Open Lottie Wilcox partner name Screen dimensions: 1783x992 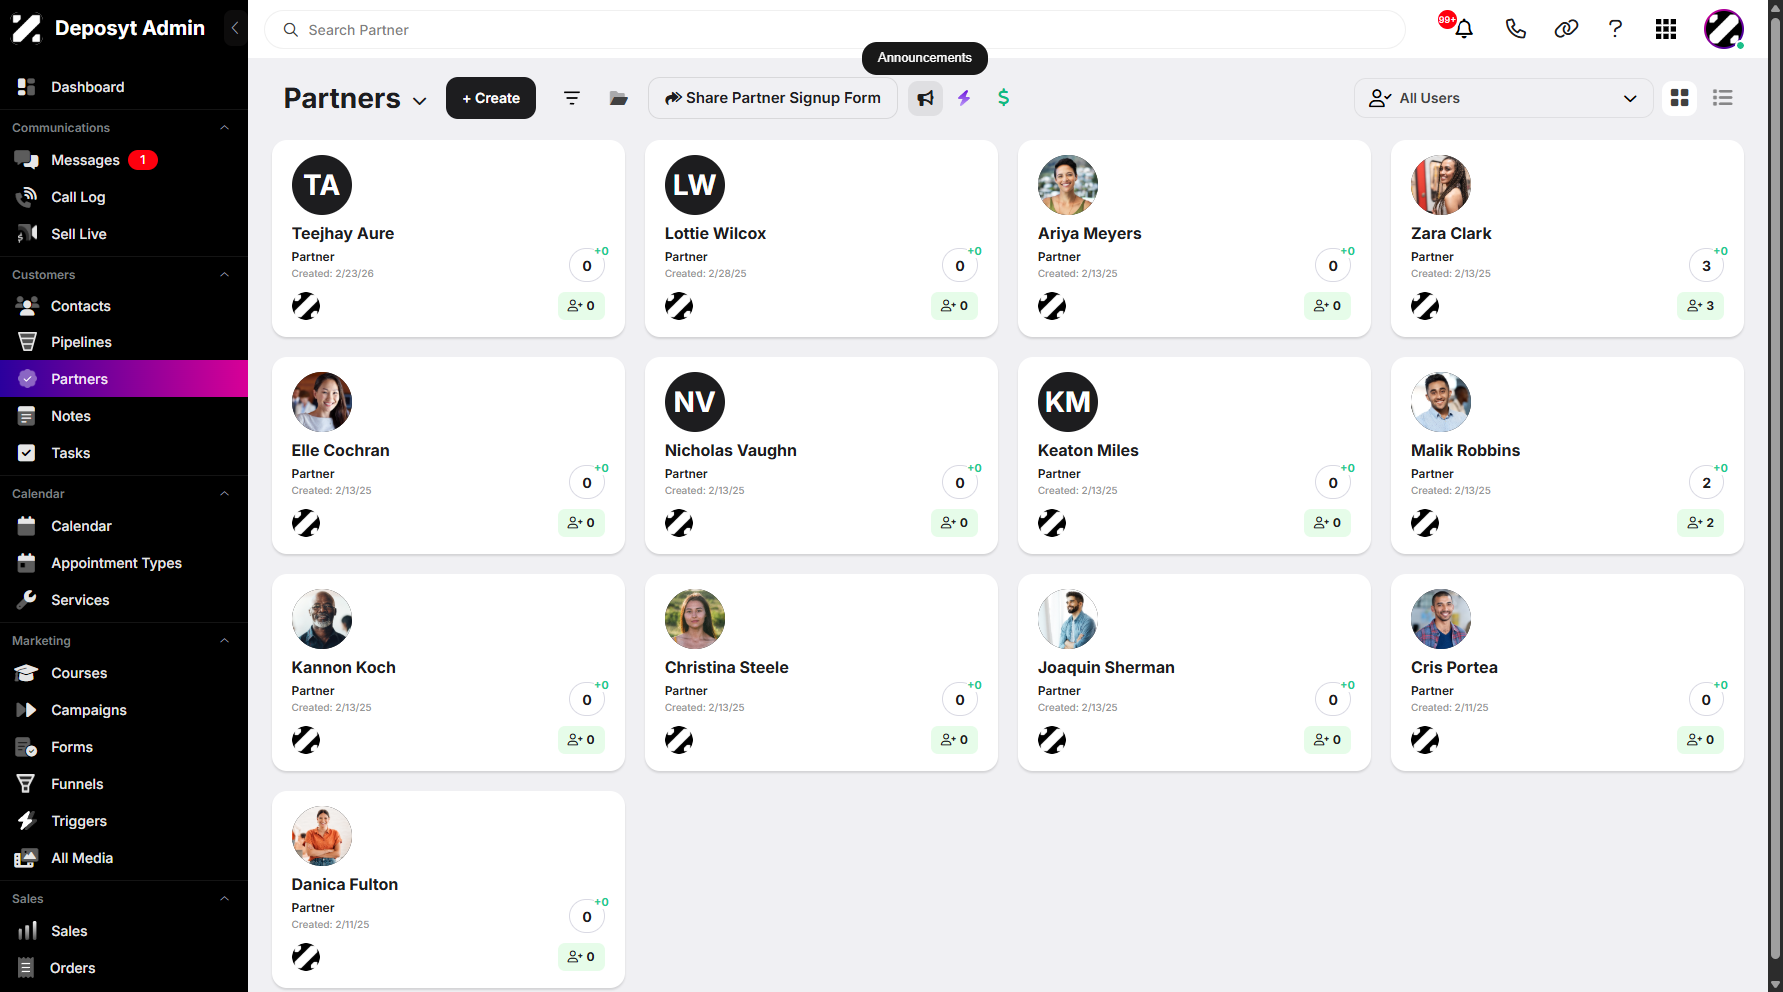pos(715,233)
